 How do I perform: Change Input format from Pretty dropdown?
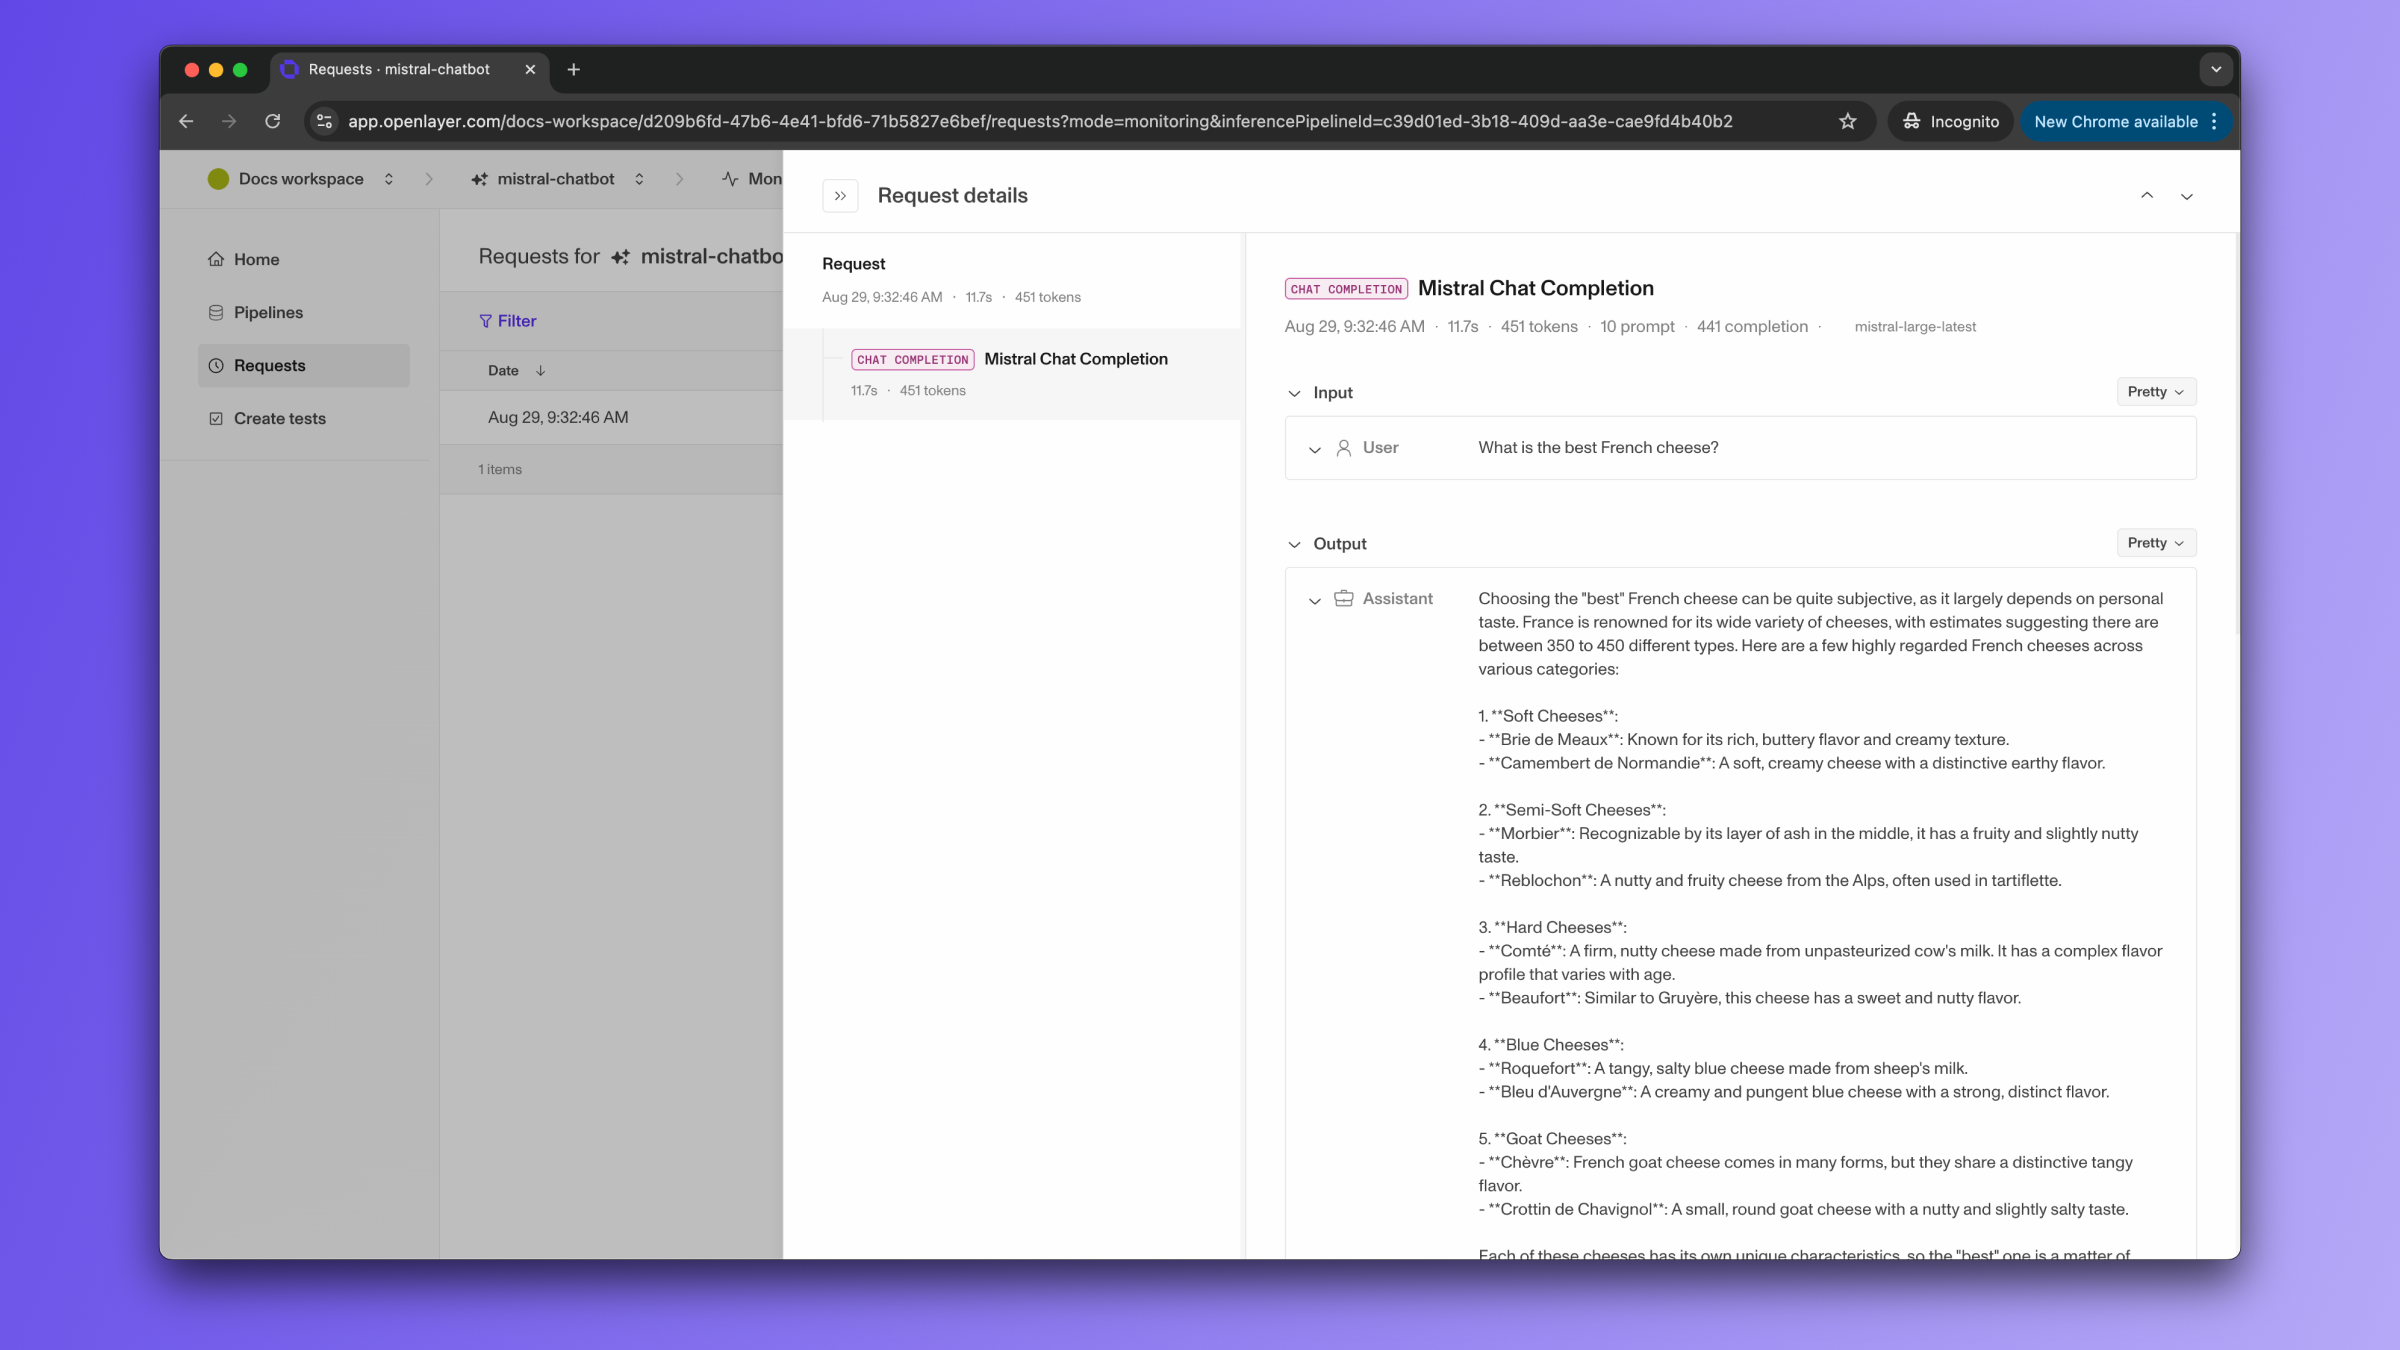coord(2155,392)
